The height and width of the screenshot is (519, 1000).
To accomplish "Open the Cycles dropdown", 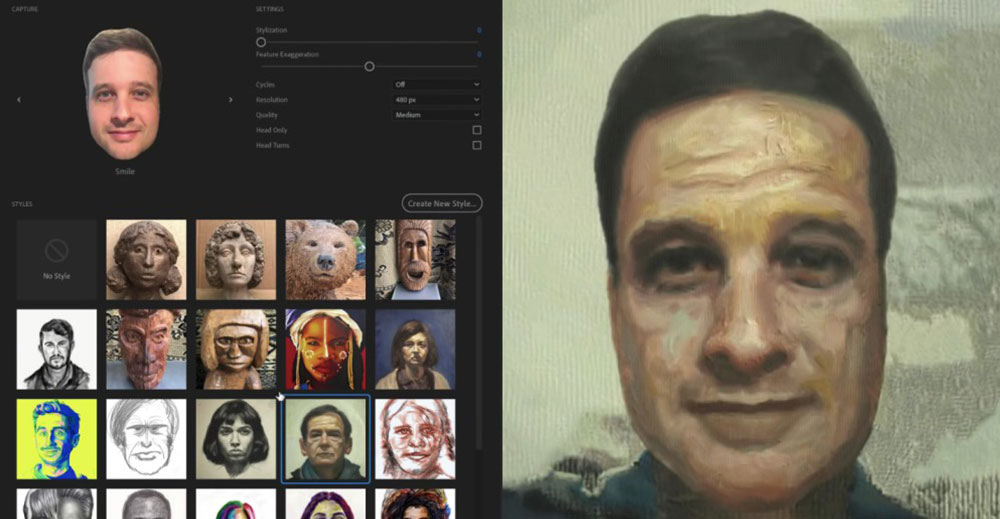I will (x=436, y=84).
